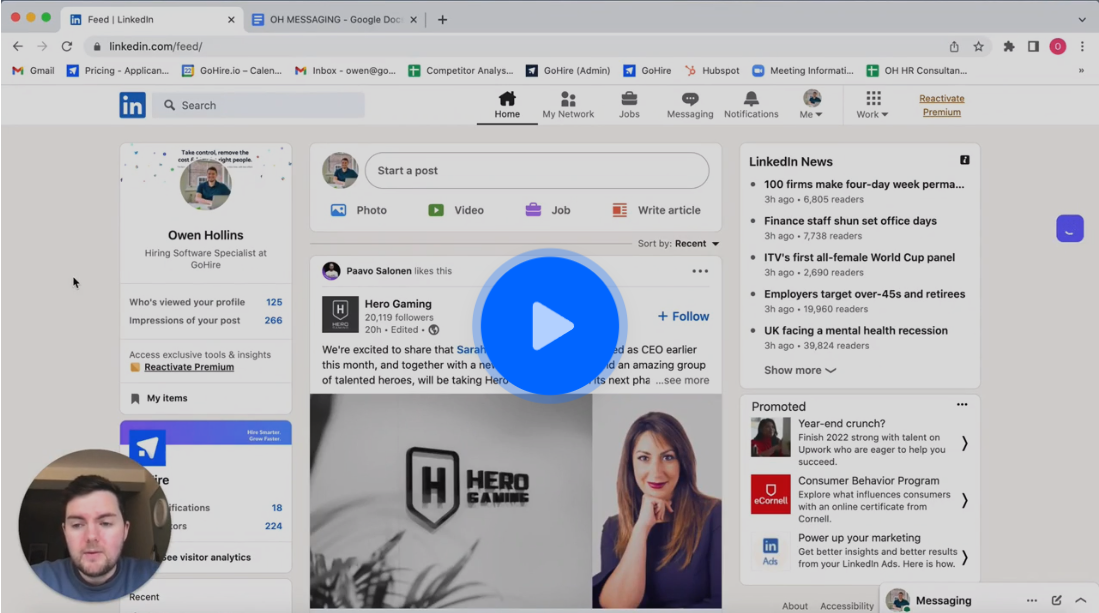Image resolution: width=1099 pixels, height=613 pixels.
Task: Click Reactivate Premium in sidebar
Action: (x=189, y=367)
